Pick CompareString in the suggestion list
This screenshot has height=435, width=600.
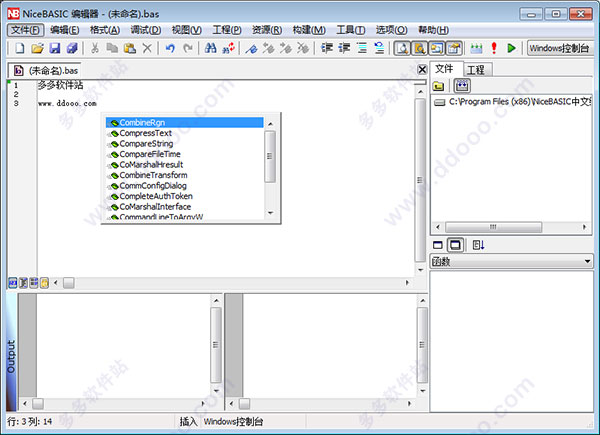[x=184, y=143]
